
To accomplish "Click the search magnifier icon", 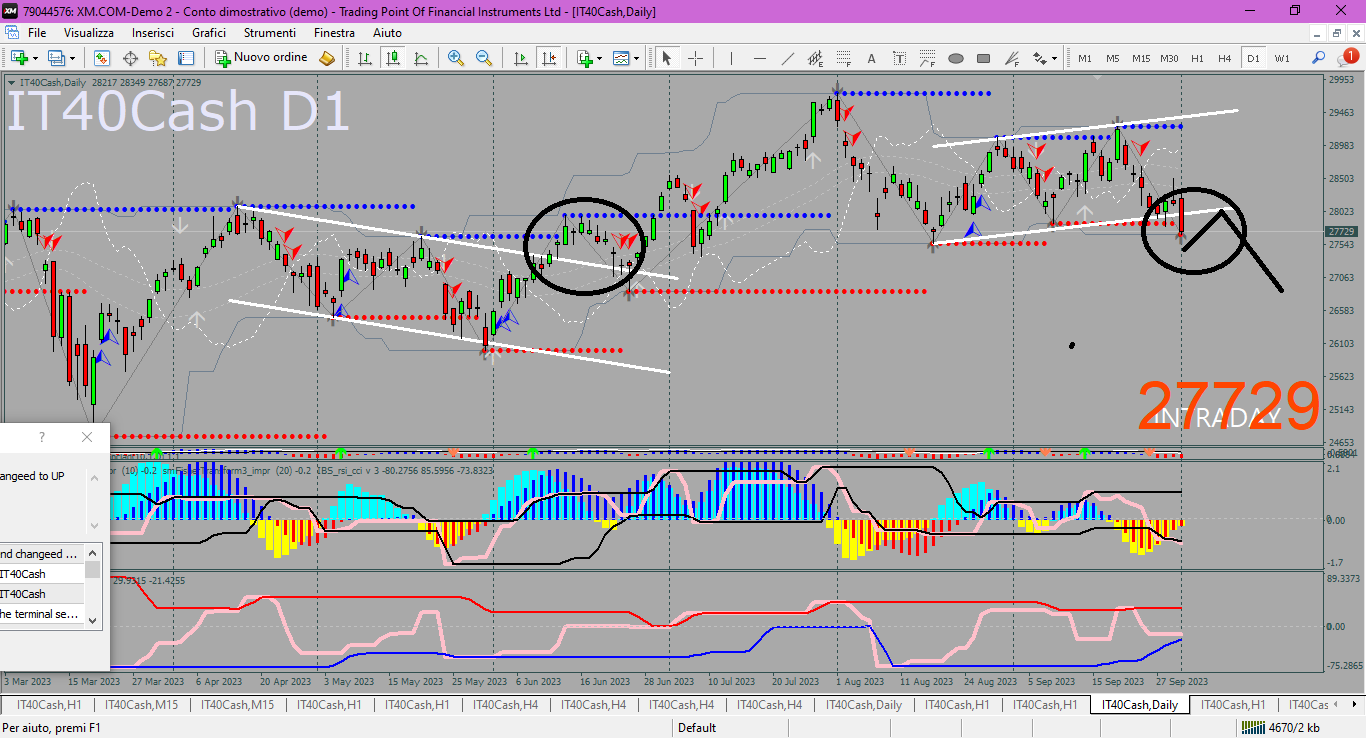I will (1318, 58).
